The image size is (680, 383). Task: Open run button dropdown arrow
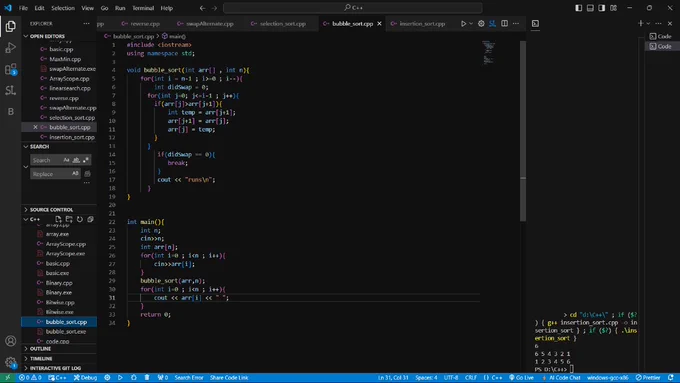(x=471, y=23)
